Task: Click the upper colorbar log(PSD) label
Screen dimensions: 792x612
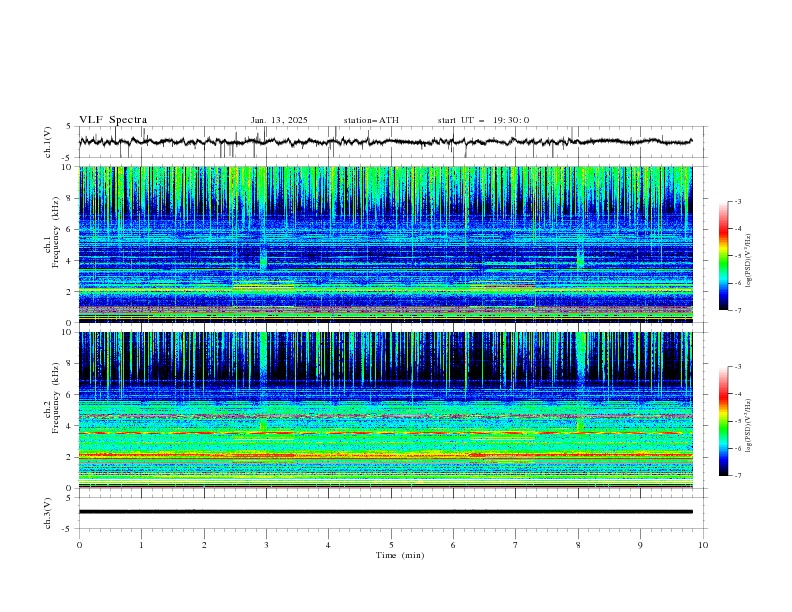Action: 748,261
